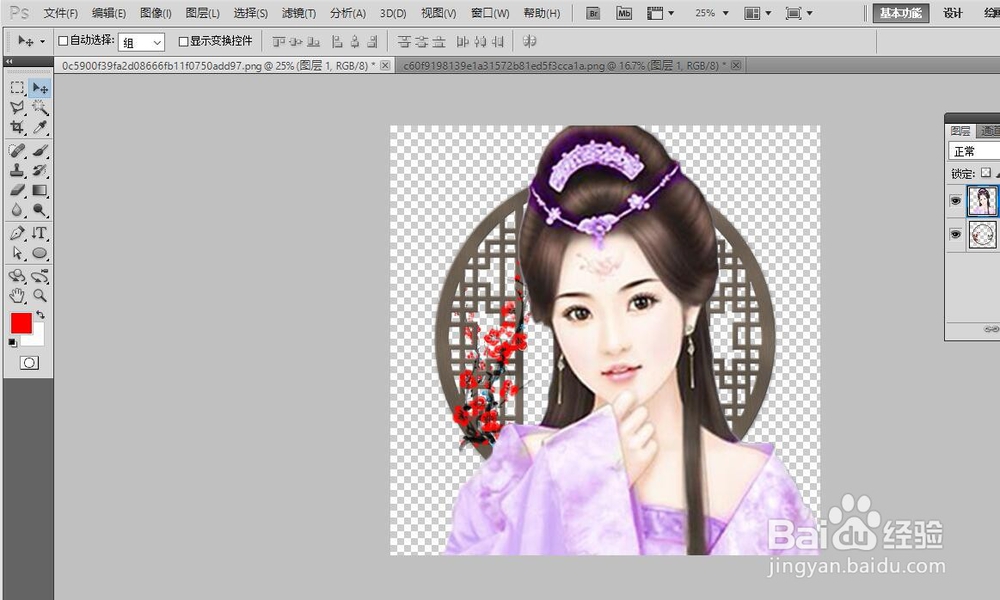Open the 窗口(W) menu

[490, 13]
